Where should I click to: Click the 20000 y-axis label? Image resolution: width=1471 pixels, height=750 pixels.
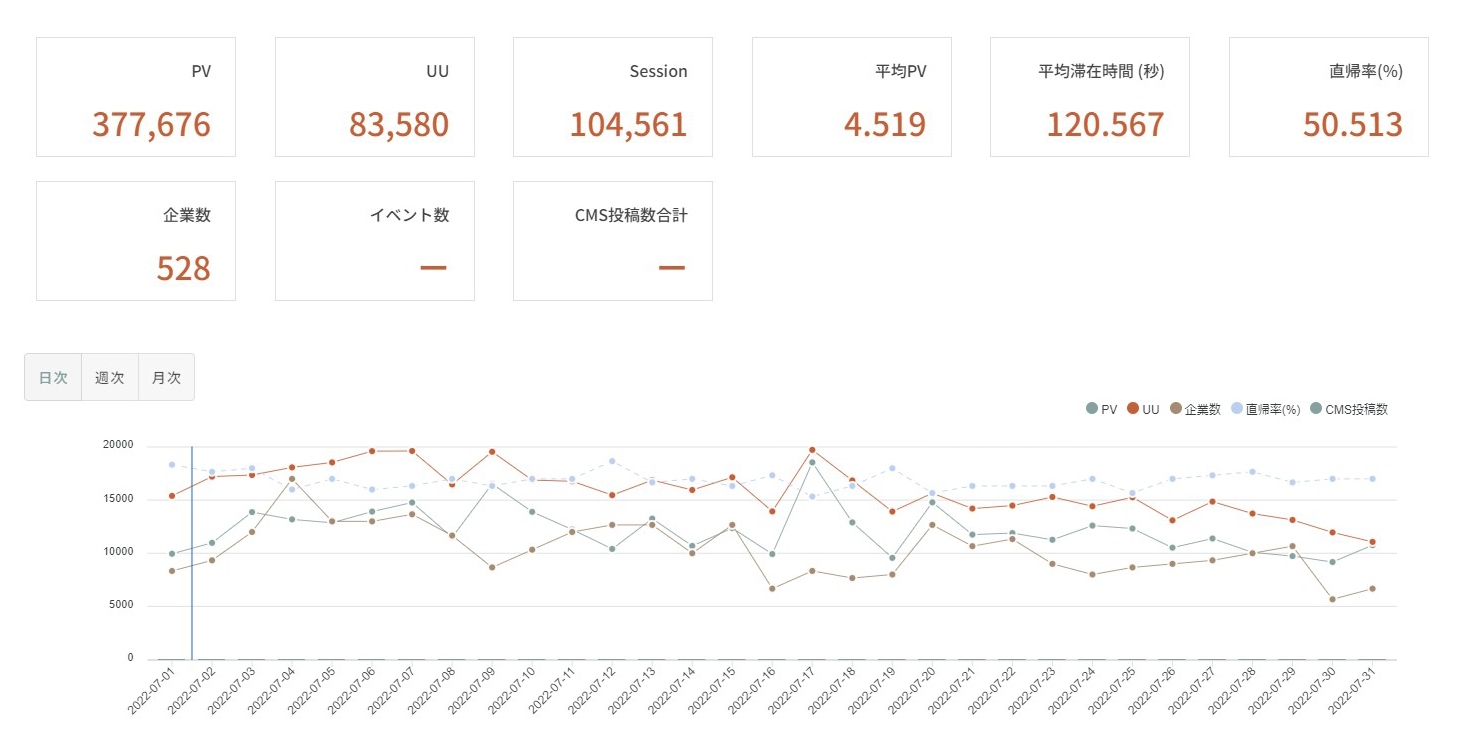(x=117, y=446)
